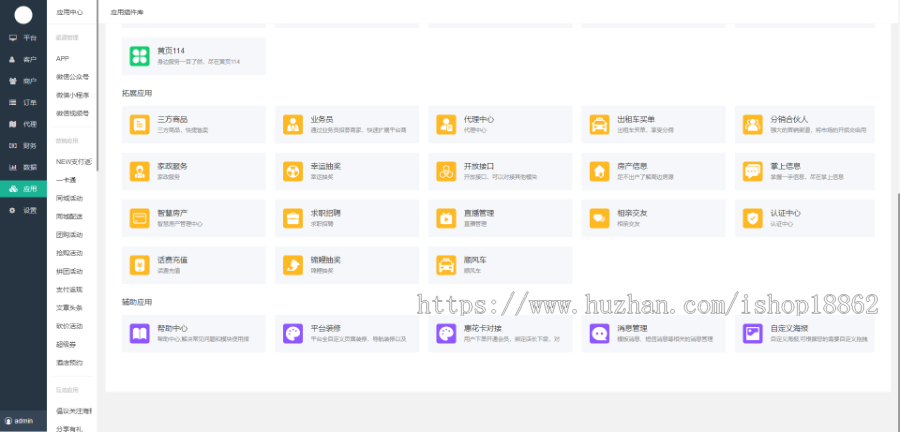This screenshot has width=900, height=432.
Task: Go to 平台 in main sidebar
Action: pyautogui.click(x=23, y=38)
